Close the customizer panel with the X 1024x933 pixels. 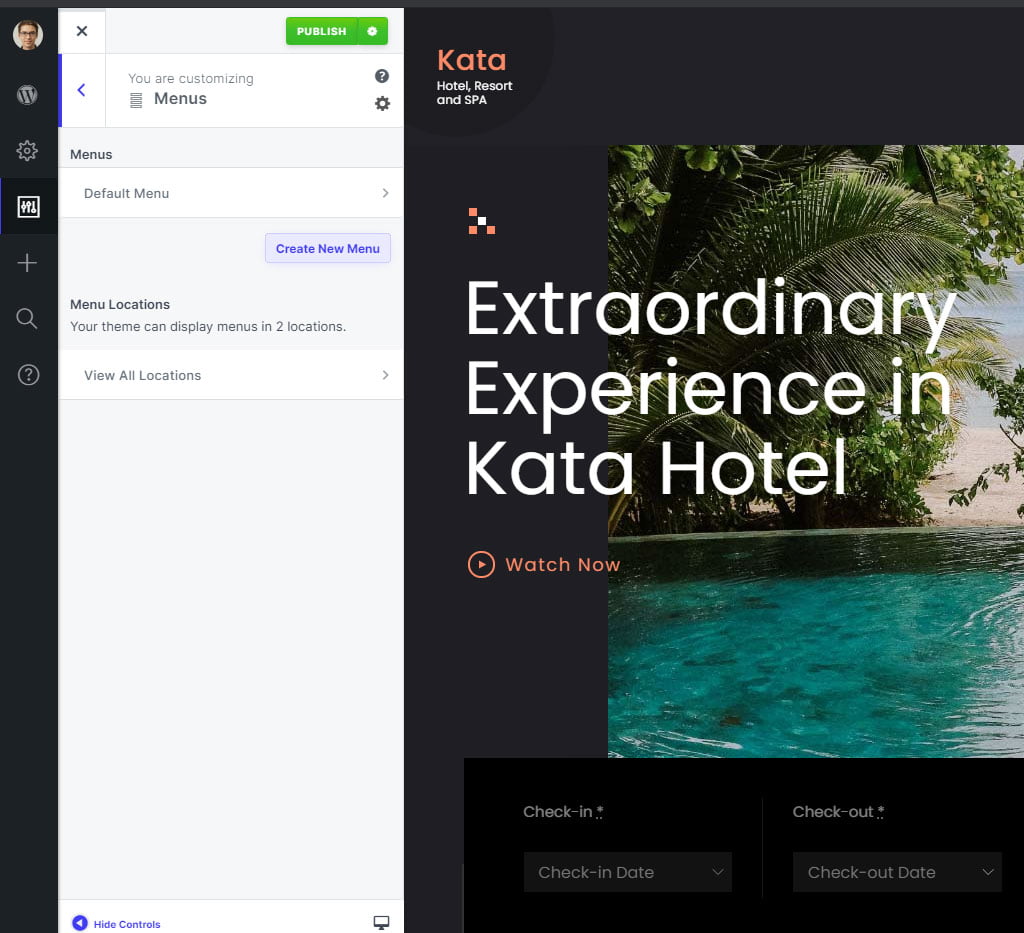click(82, 31)
